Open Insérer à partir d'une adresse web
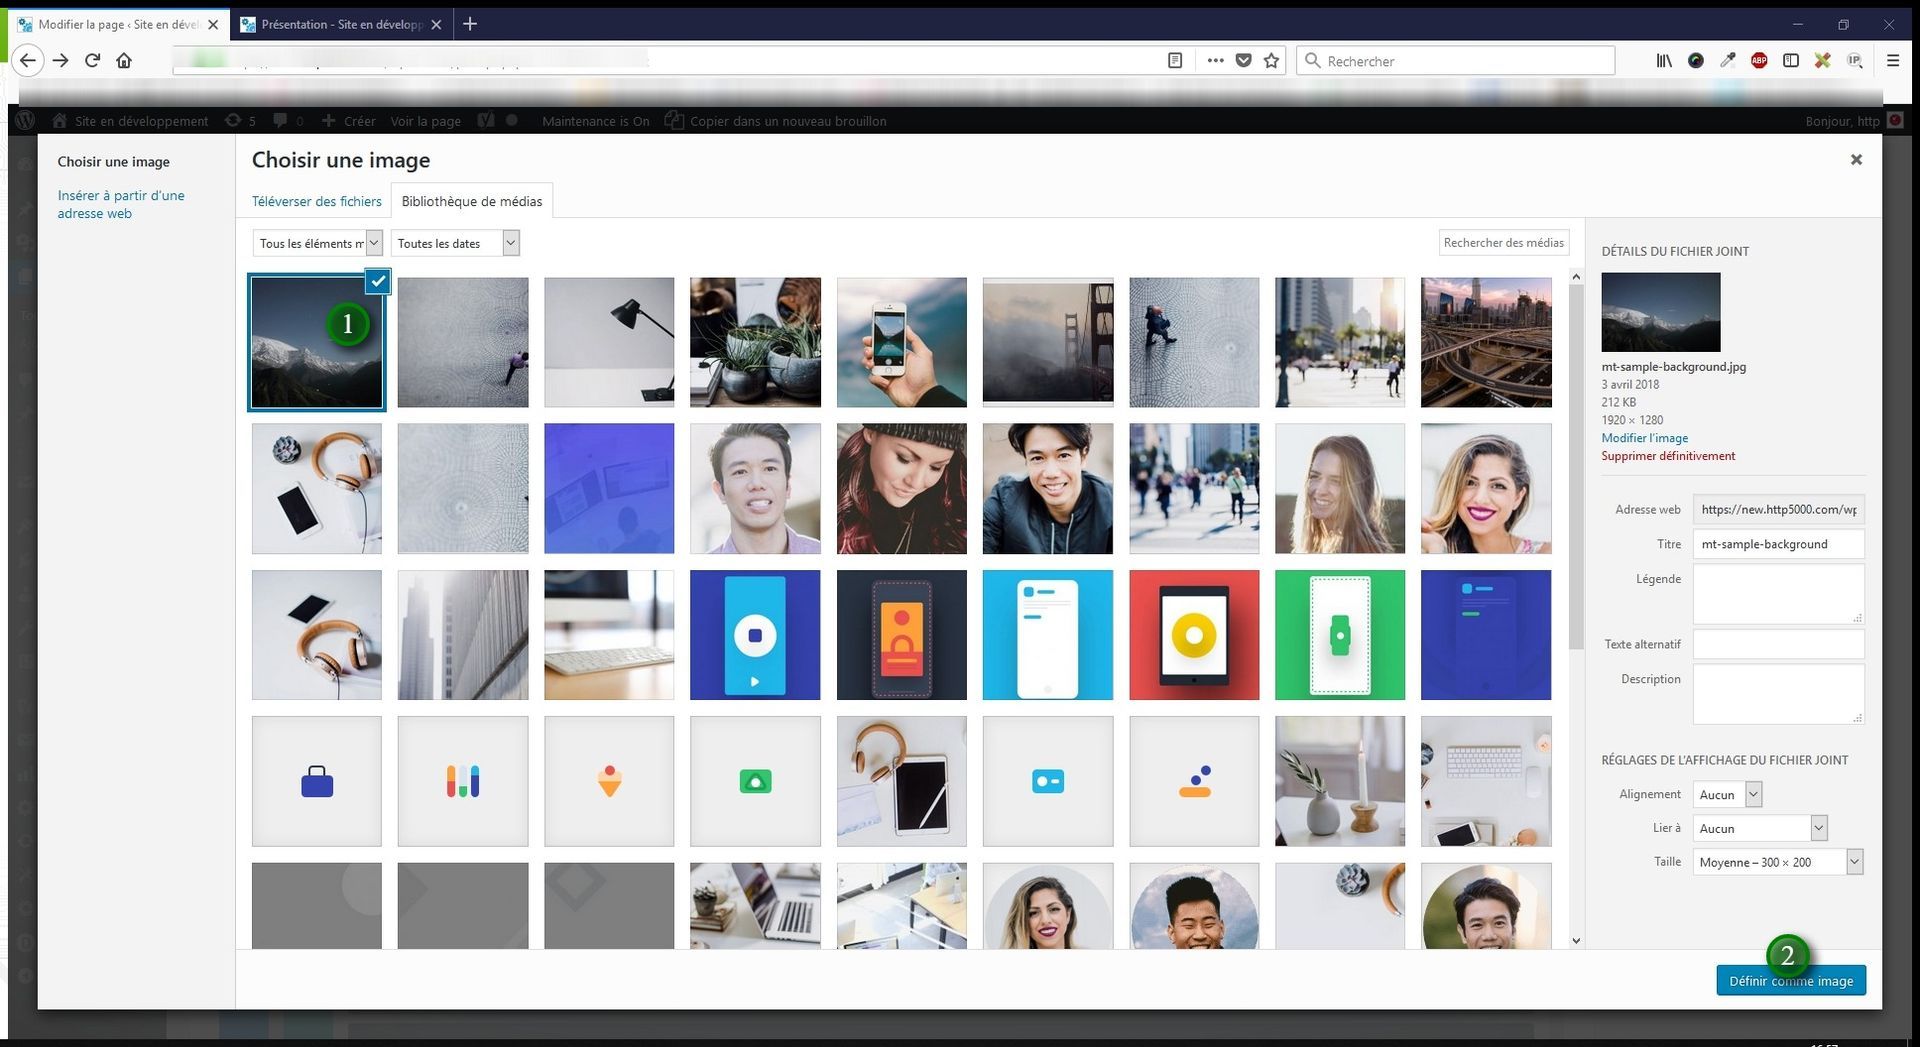The height and width of the screenshot is (1047, 1920). point(121,204)
